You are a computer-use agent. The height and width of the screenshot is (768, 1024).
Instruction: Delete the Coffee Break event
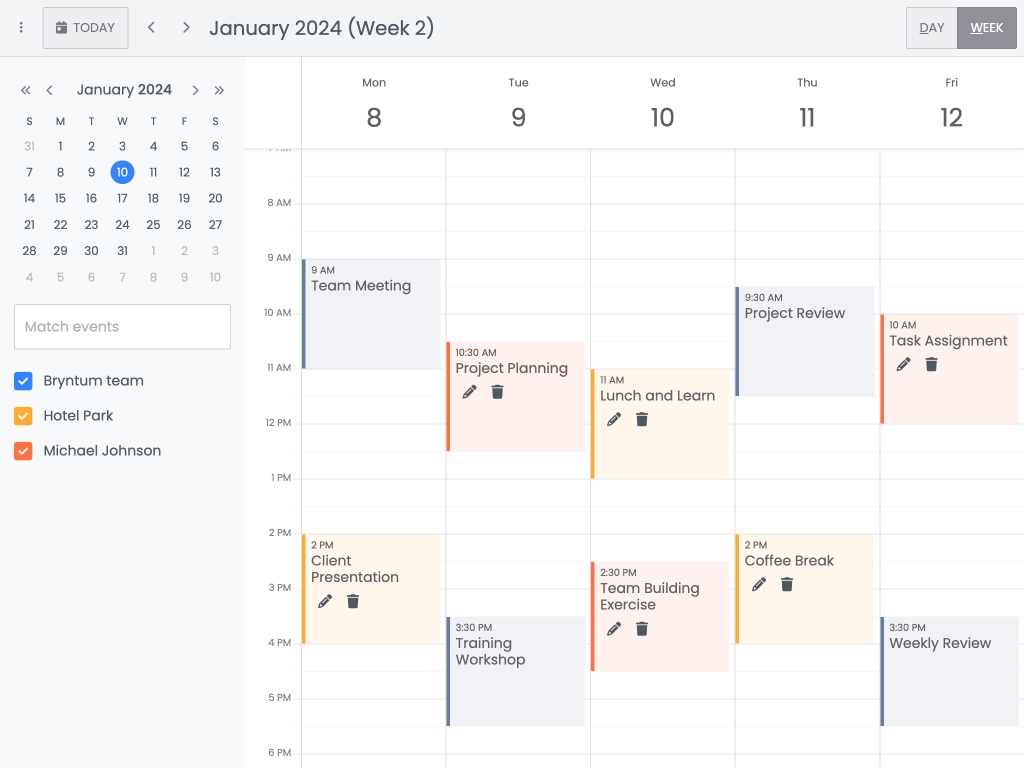pyautogui.click(x=787, y=584)
